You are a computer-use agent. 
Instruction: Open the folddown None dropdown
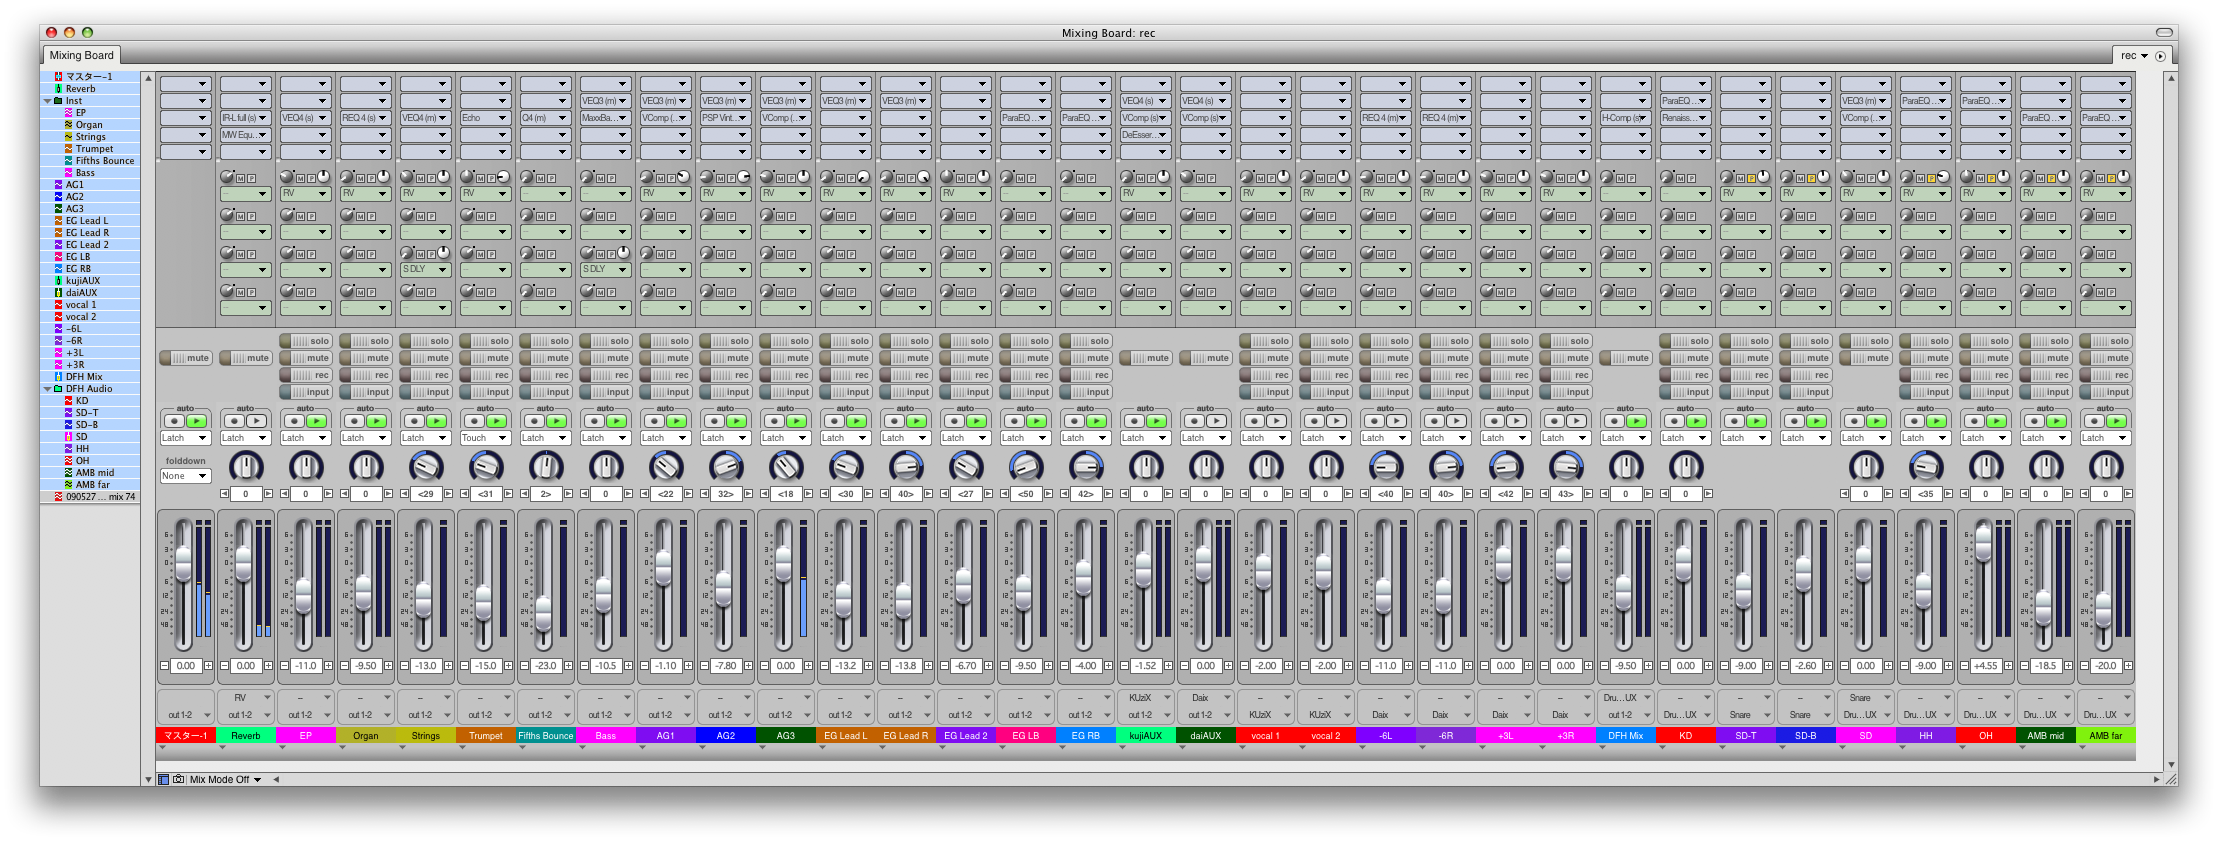185,476
